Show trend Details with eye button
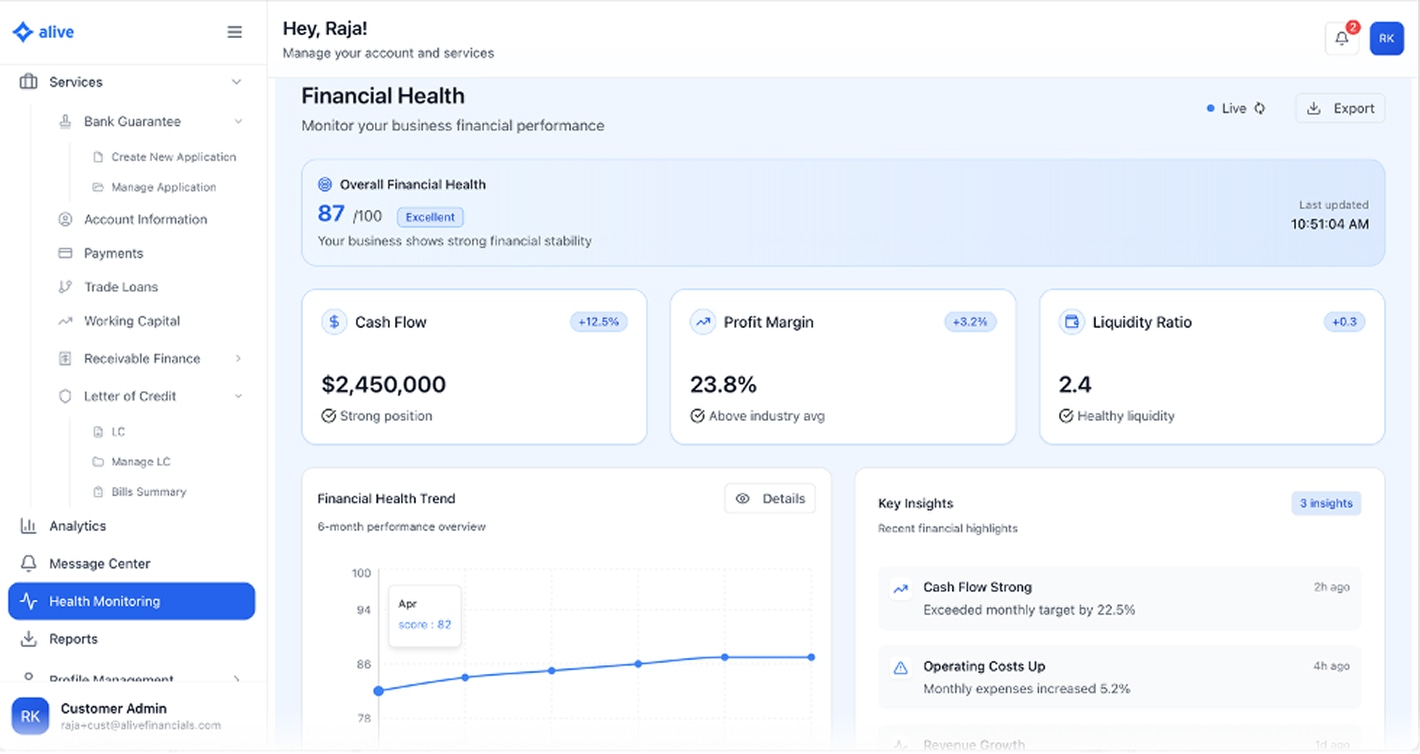1420x754 pixels. point(769,499)
